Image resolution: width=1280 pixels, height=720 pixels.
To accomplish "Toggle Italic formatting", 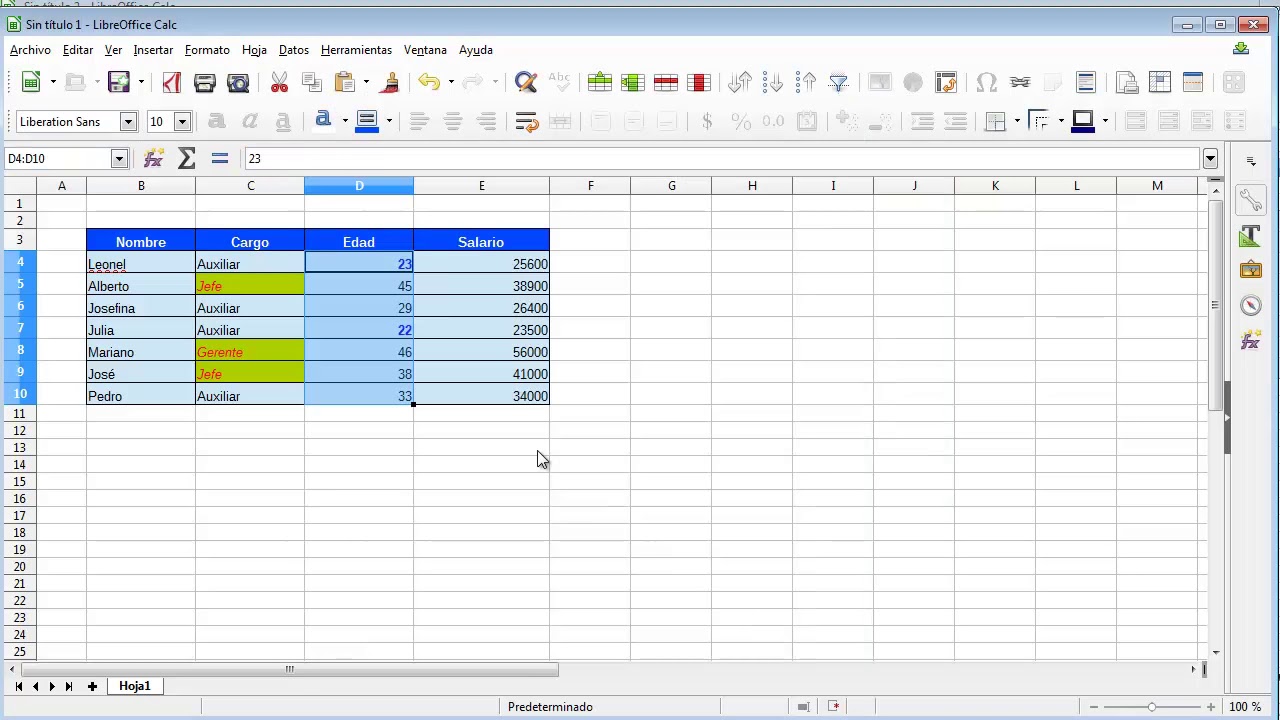I will pos(250,121).
